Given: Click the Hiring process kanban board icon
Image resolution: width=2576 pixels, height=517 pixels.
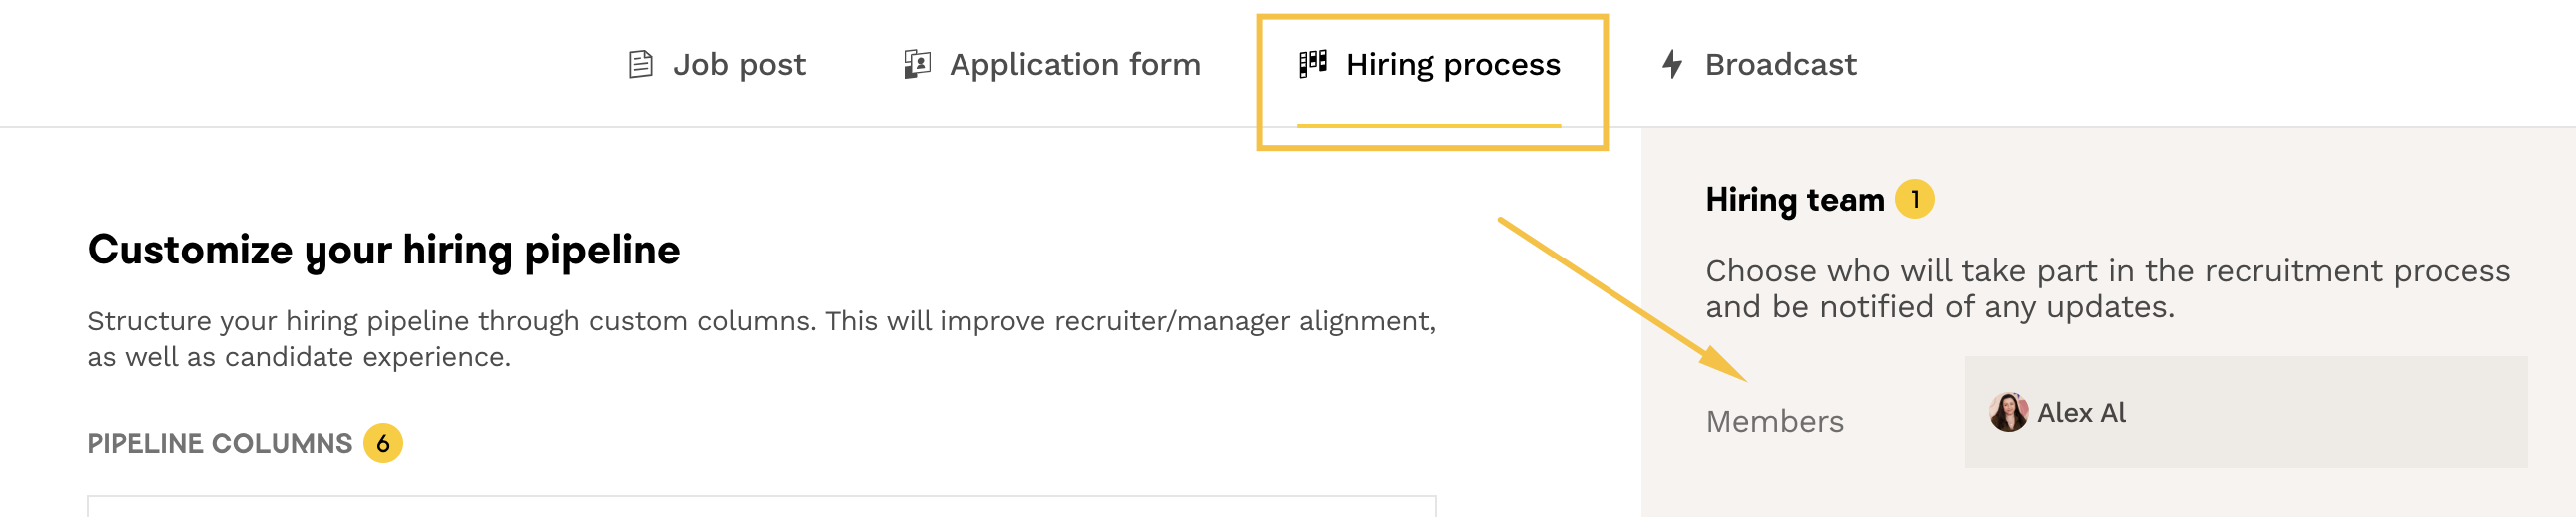Looking at the screenshot, I should pyautogui.click(x=1312, y=64).
